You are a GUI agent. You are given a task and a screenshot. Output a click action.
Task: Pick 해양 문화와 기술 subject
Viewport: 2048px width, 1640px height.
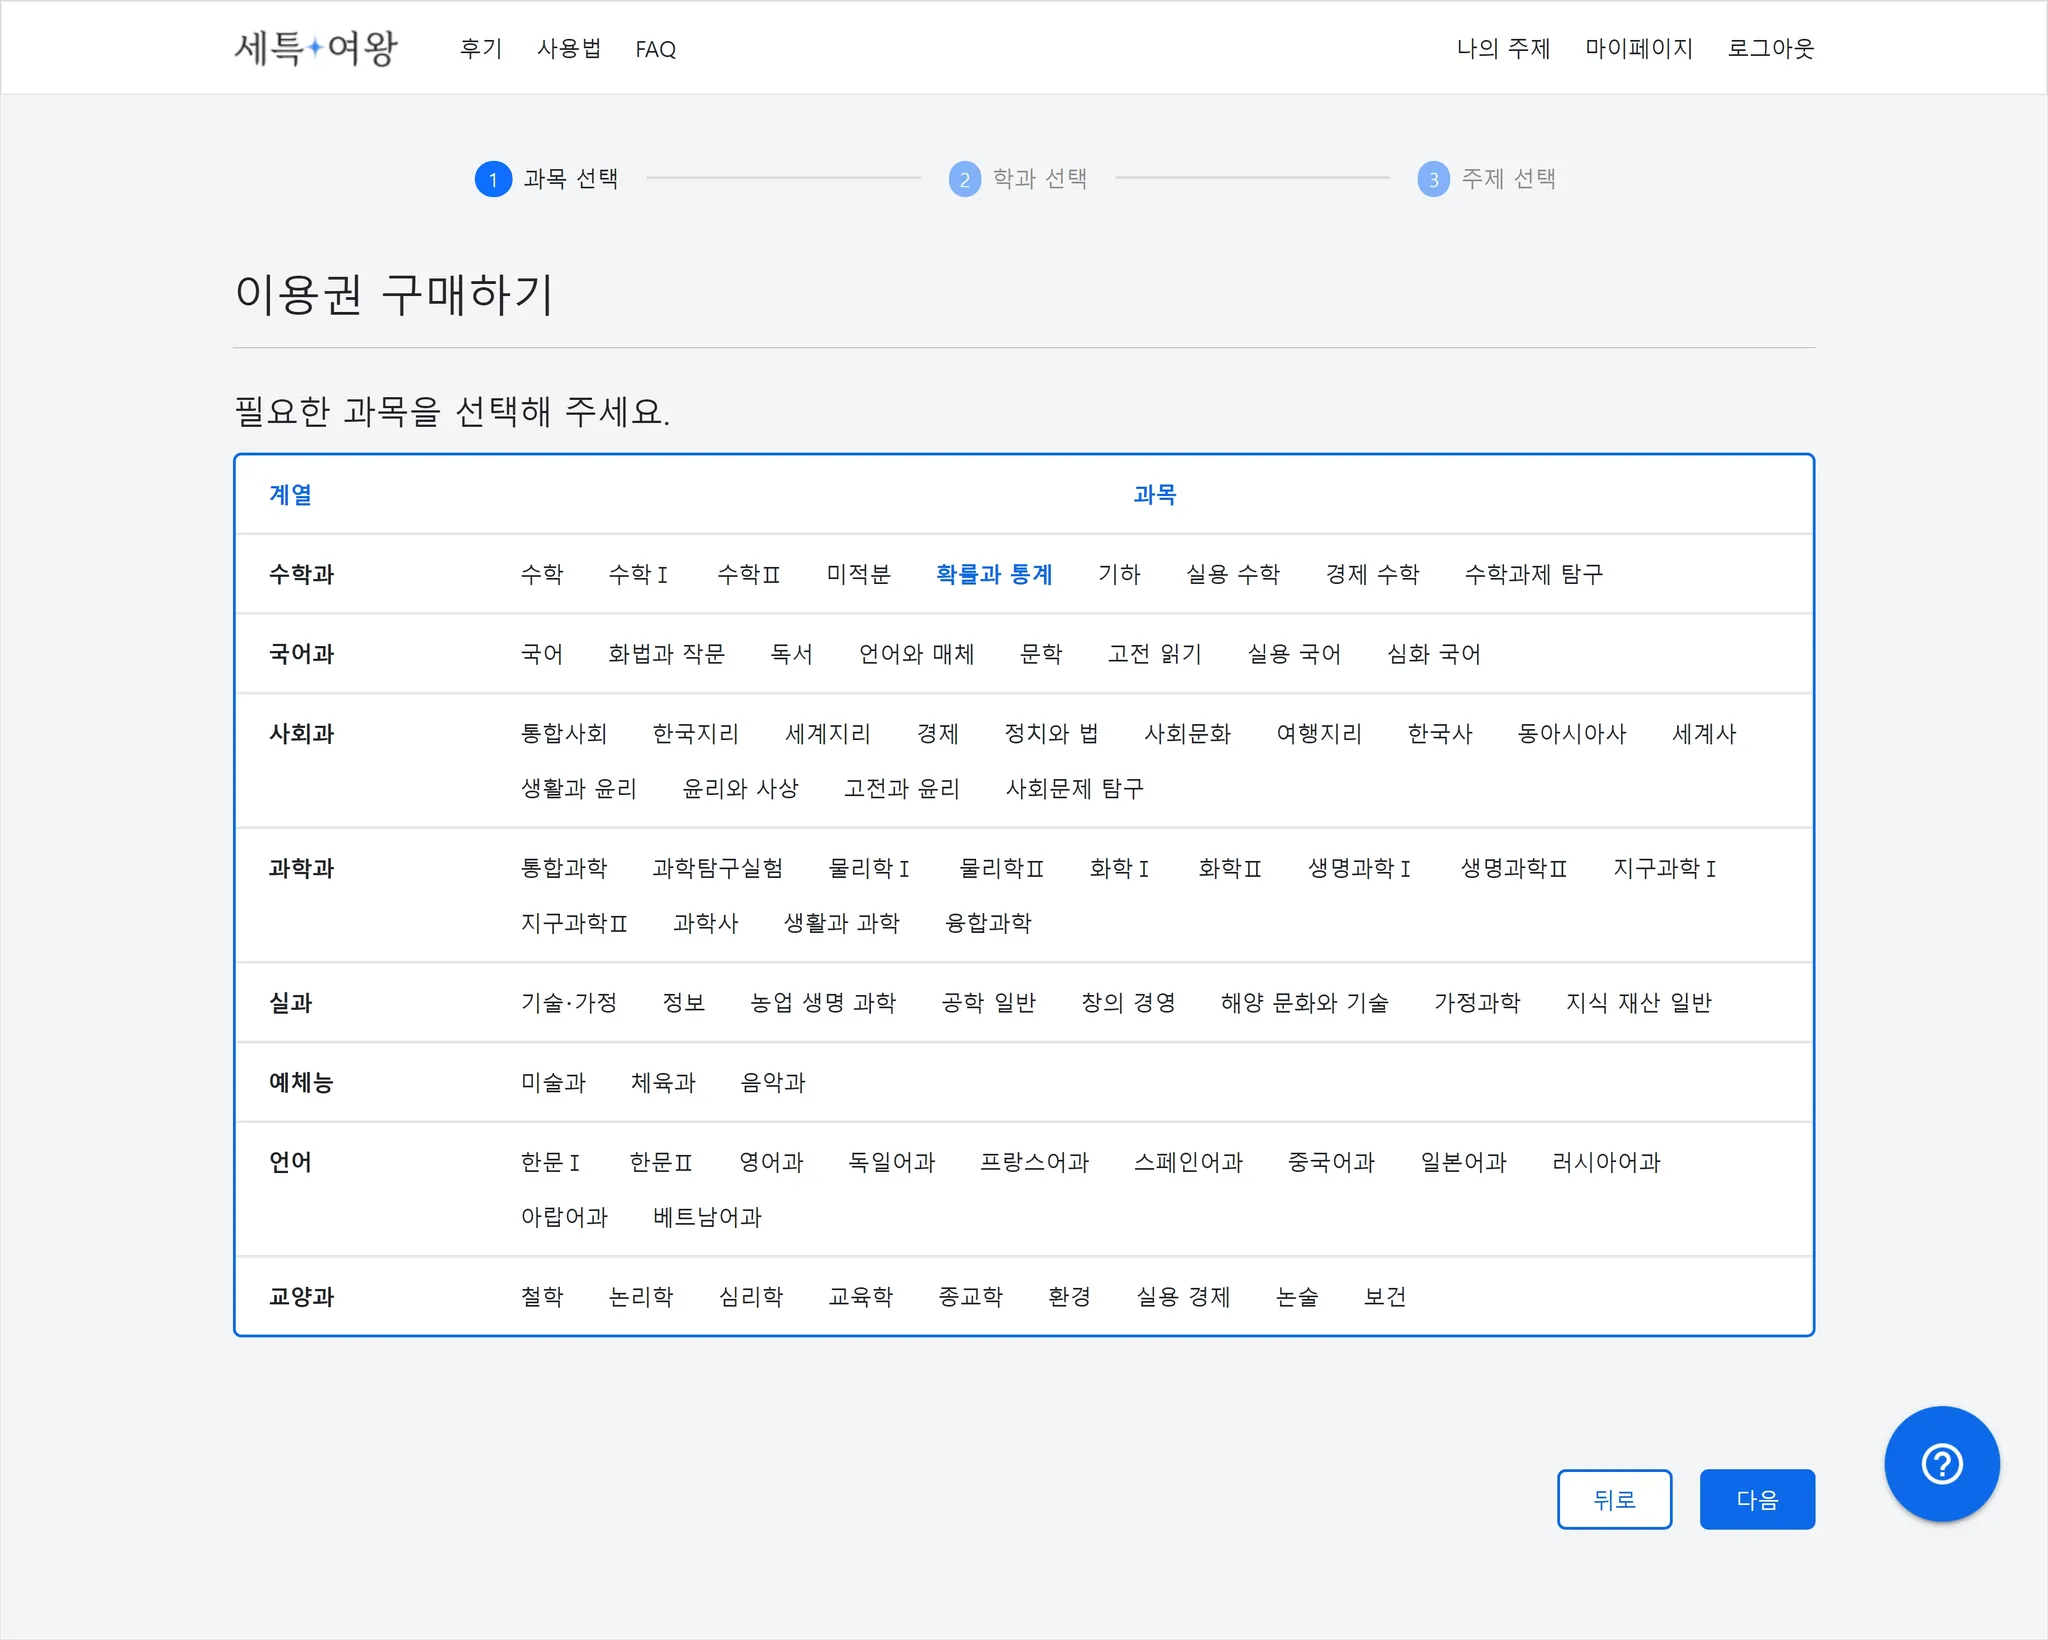1304,1003
